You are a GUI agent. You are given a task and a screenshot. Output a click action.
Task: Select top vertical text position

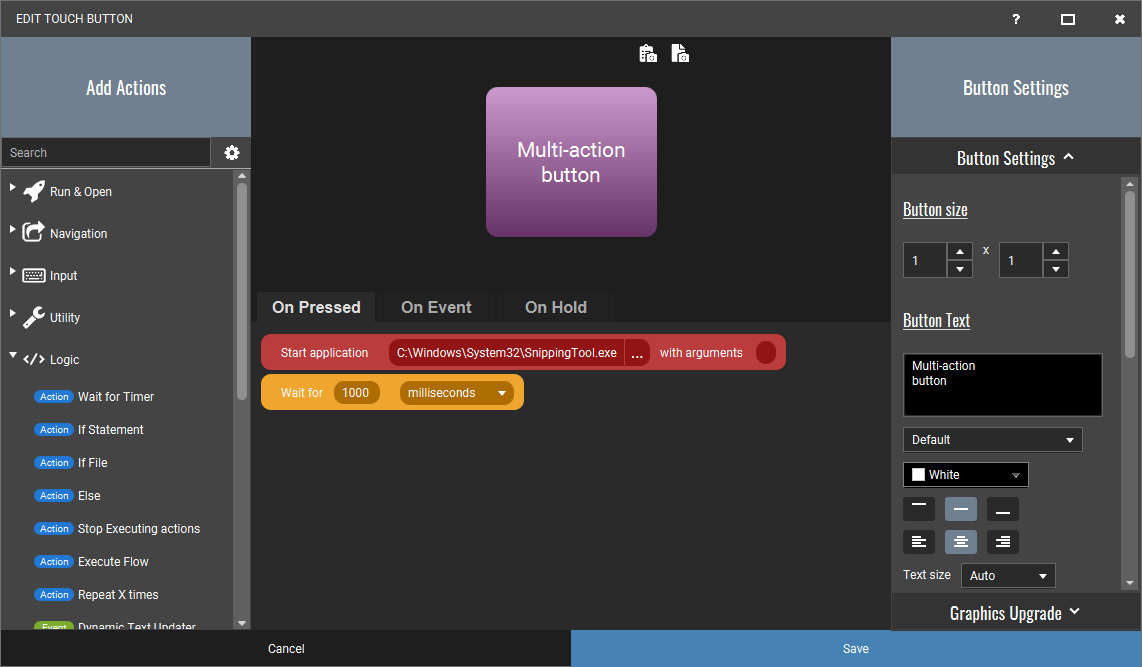click(x=918, y=509)
